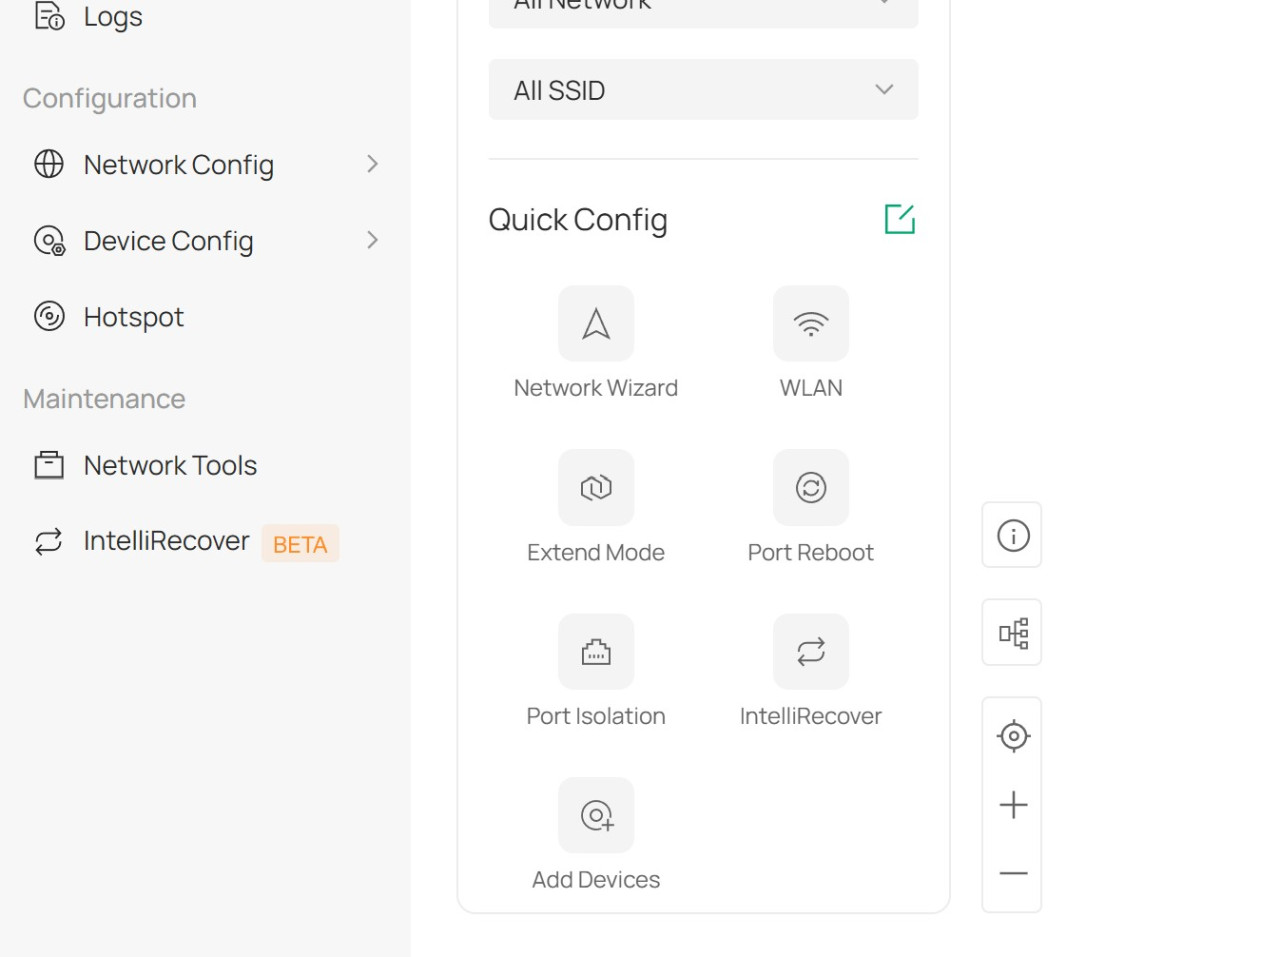The image size is (1280, 957).
Task: Open the Hotspot menu item
Action: [x=133, y=317]
